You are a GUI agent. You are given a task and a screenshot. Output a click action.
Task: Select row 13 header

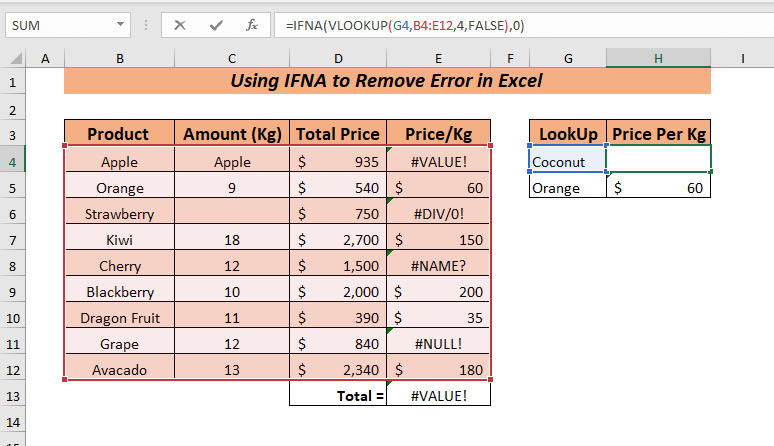point(14,395)
